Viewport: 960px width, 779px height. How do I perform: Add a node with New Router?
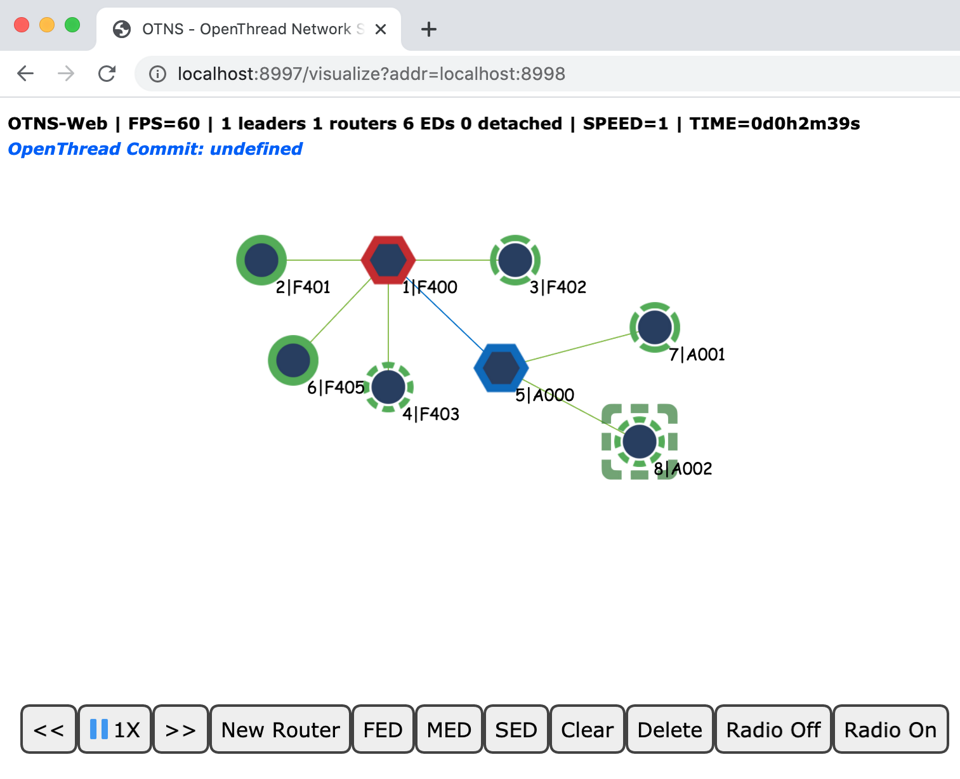[x=280, y=730]
